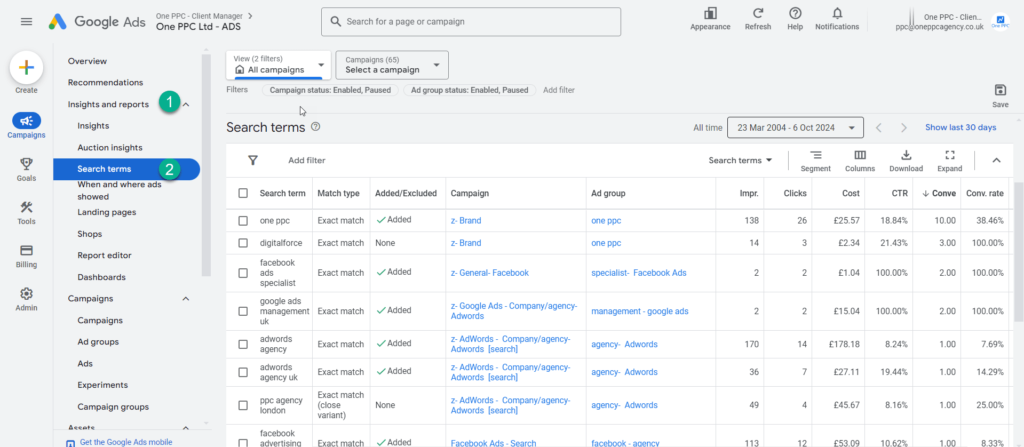
Task: Click Add filter in table toolbar
Action: pyautogui.click(x=306, y=160)
